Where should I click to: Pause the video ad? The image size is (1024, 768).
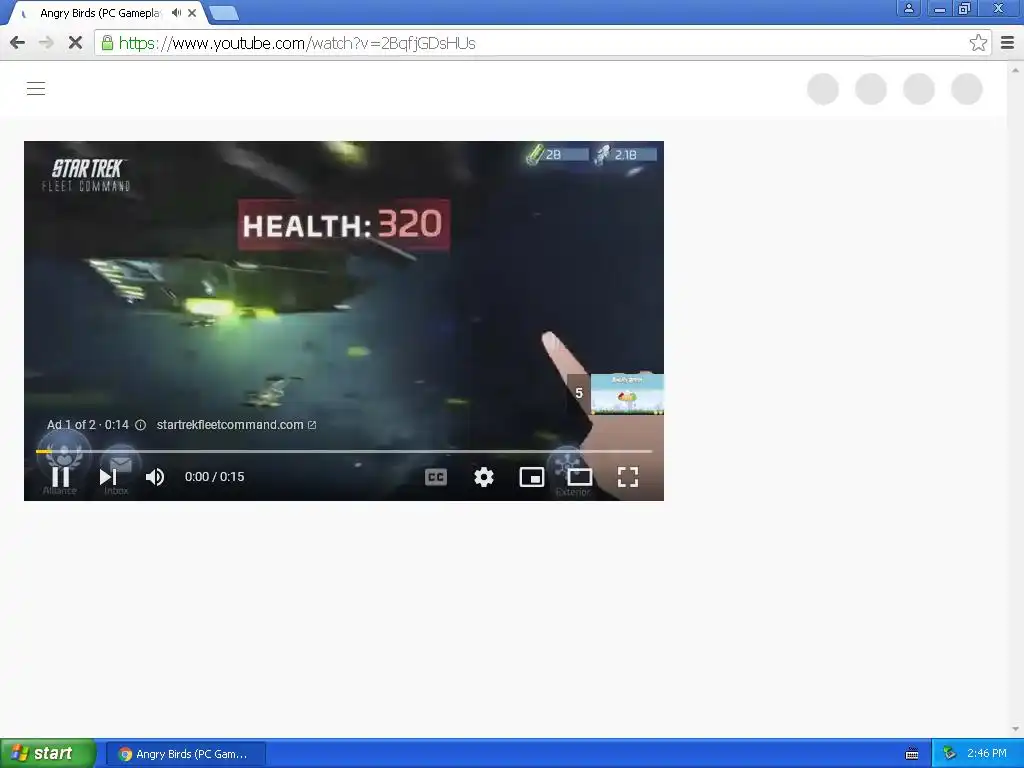click(x=61, y=477)
